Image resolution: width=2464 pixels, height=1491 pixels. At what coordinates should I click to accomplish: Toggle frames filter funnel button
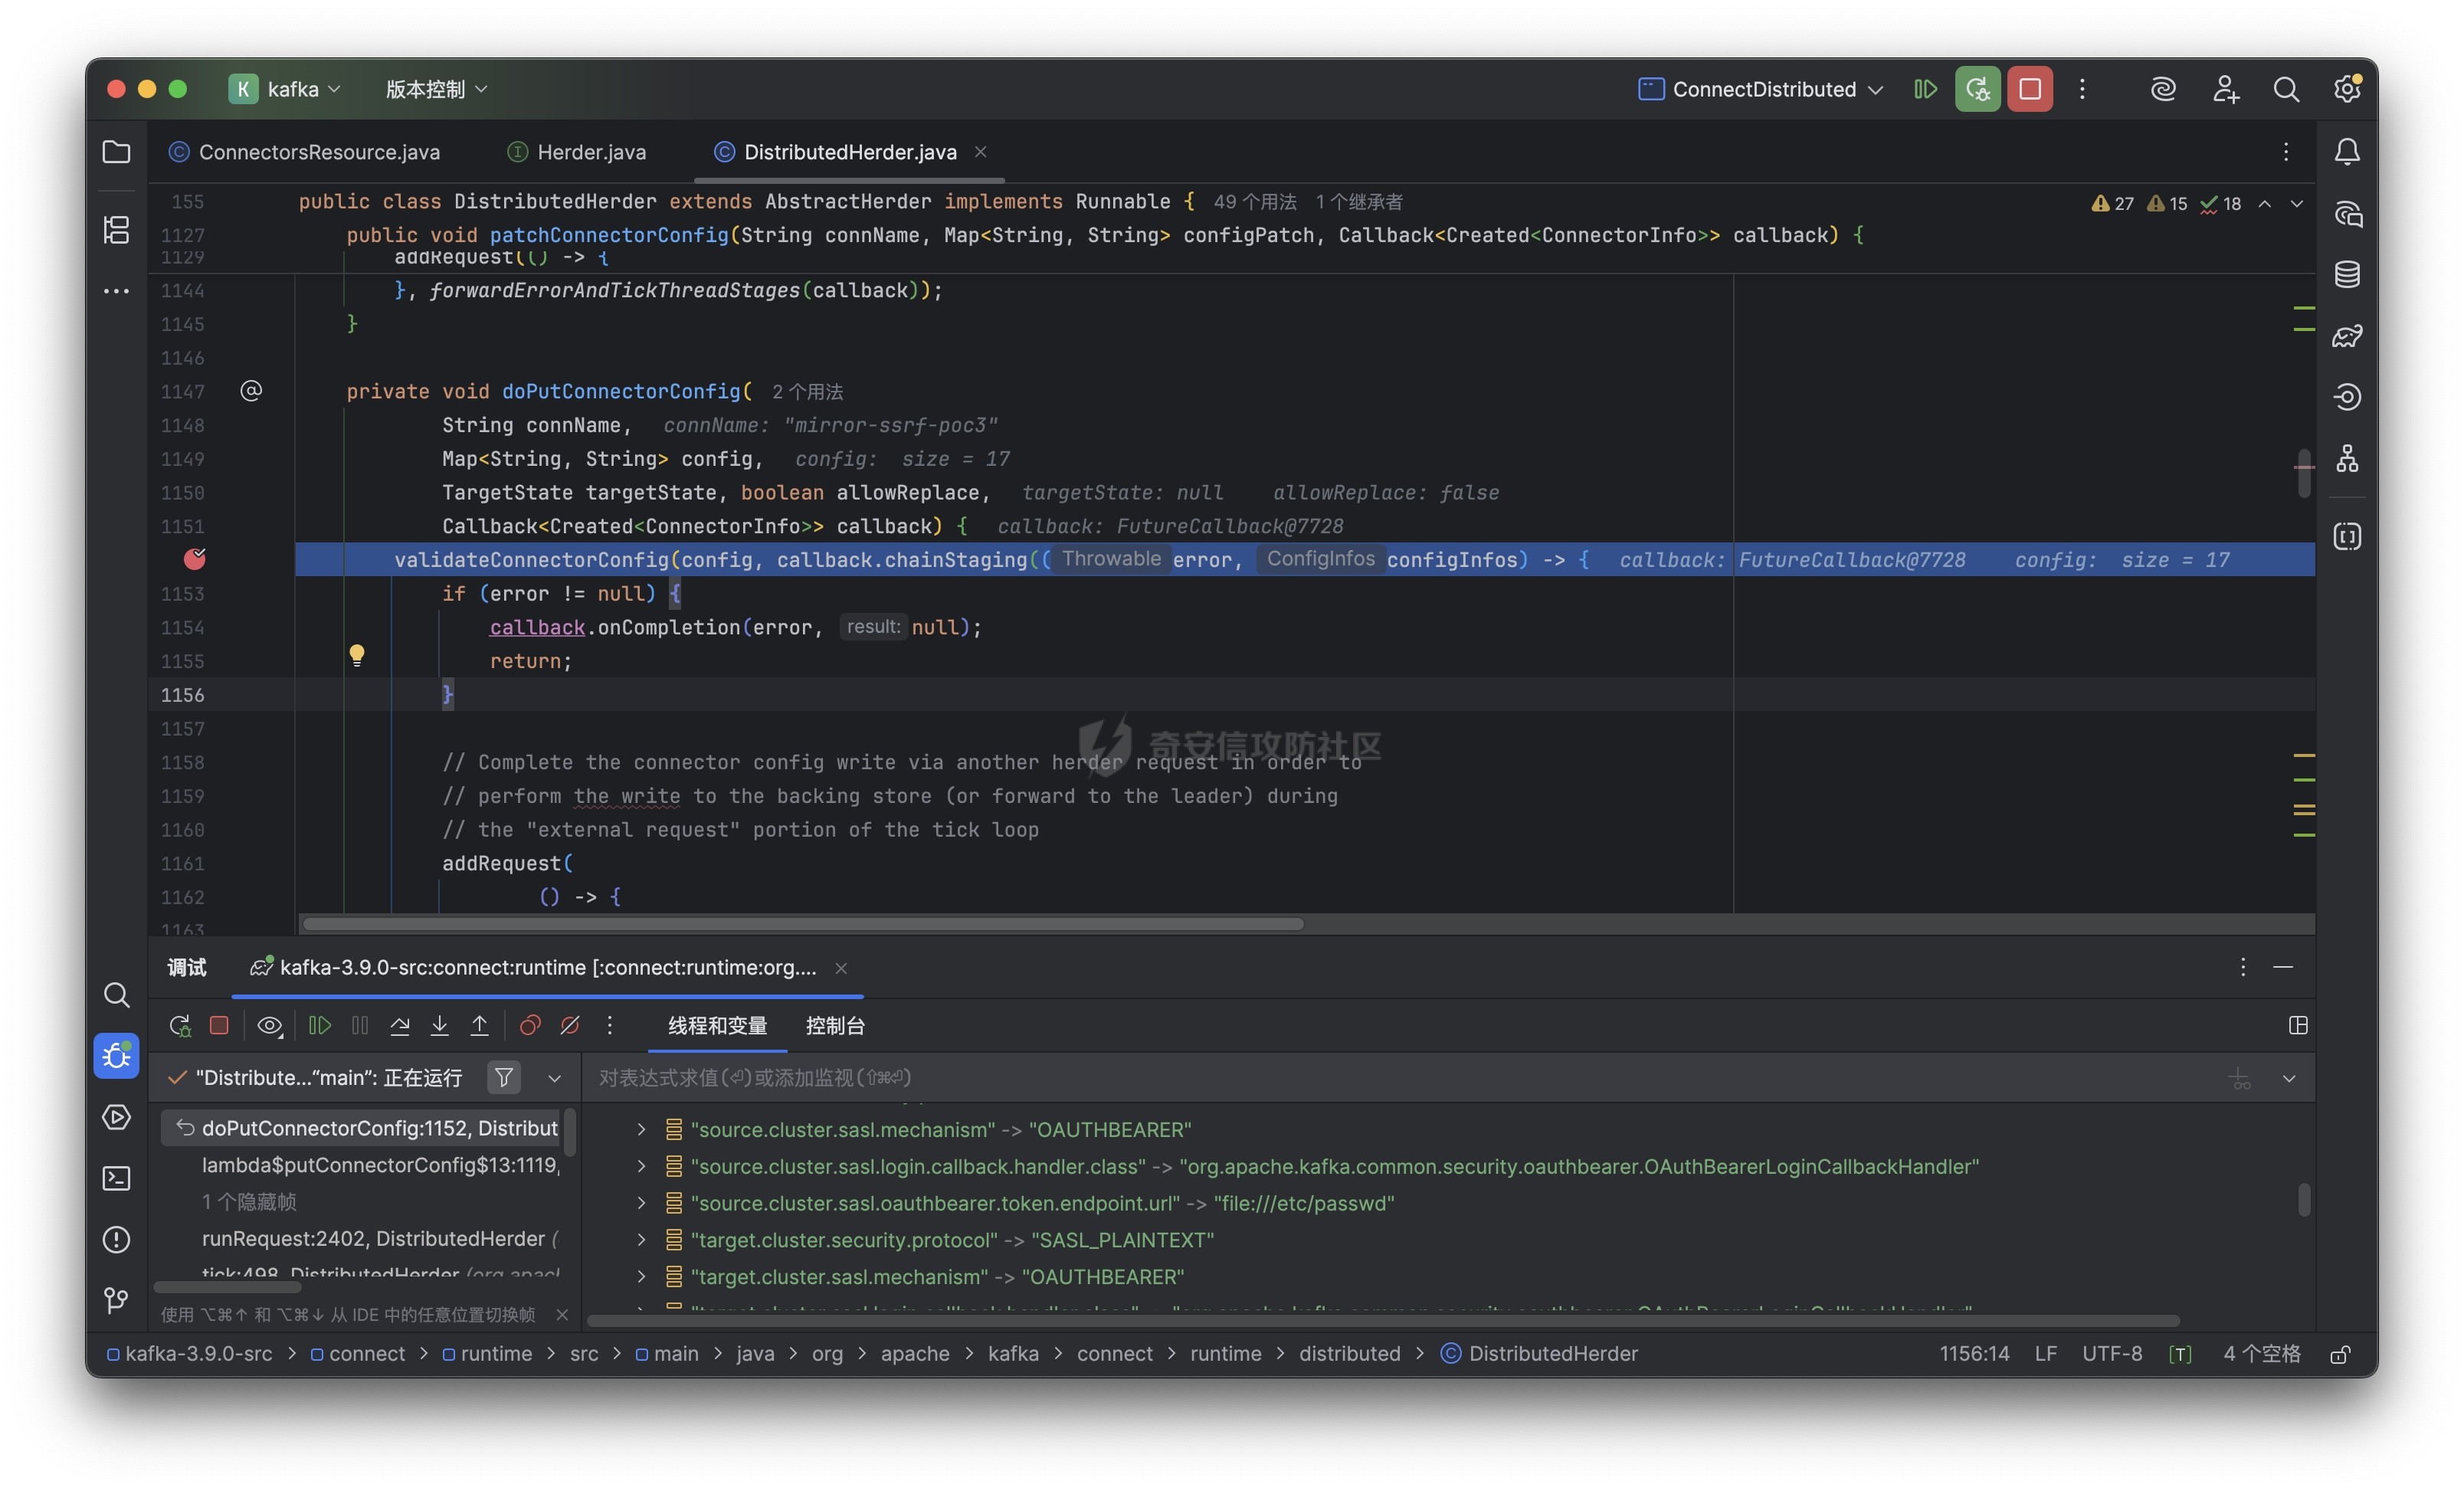(504, 1077)
